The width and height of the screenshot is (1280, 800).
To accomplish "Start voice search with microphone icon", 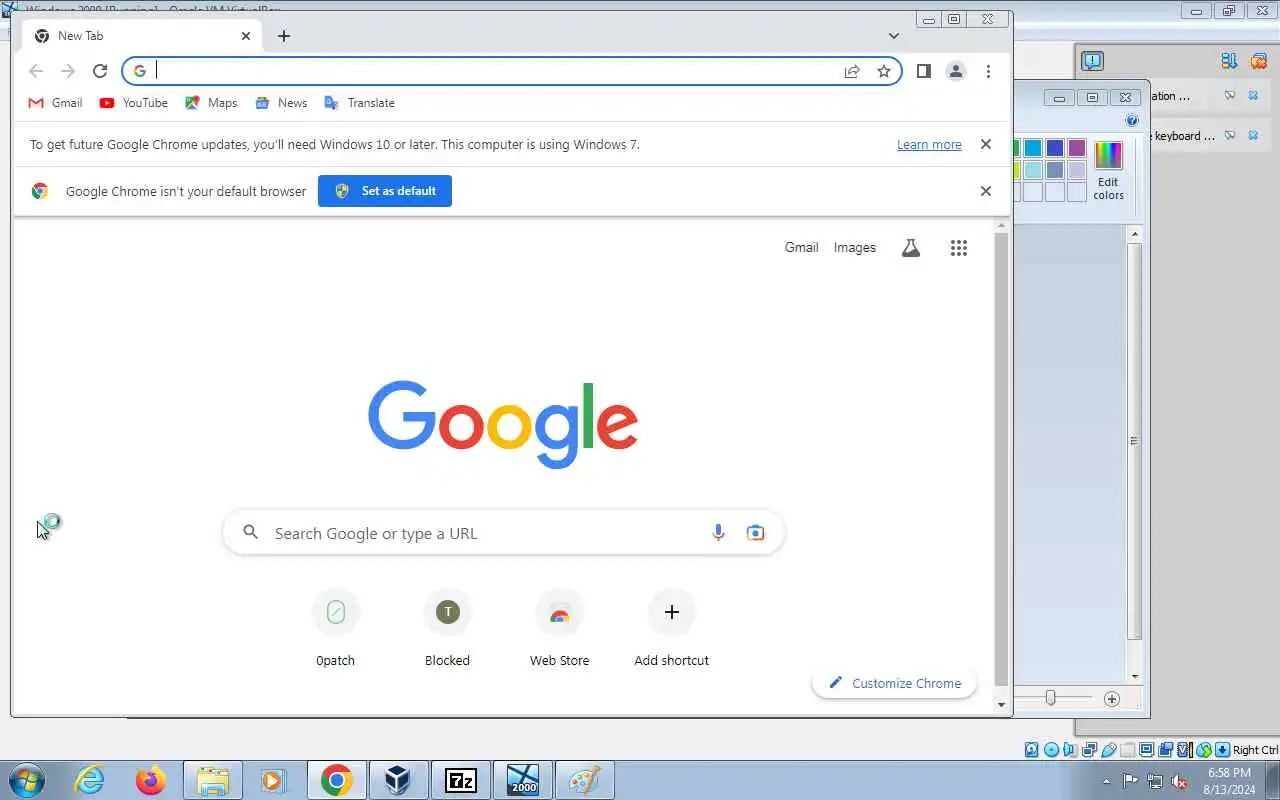I will pos(718,533).
